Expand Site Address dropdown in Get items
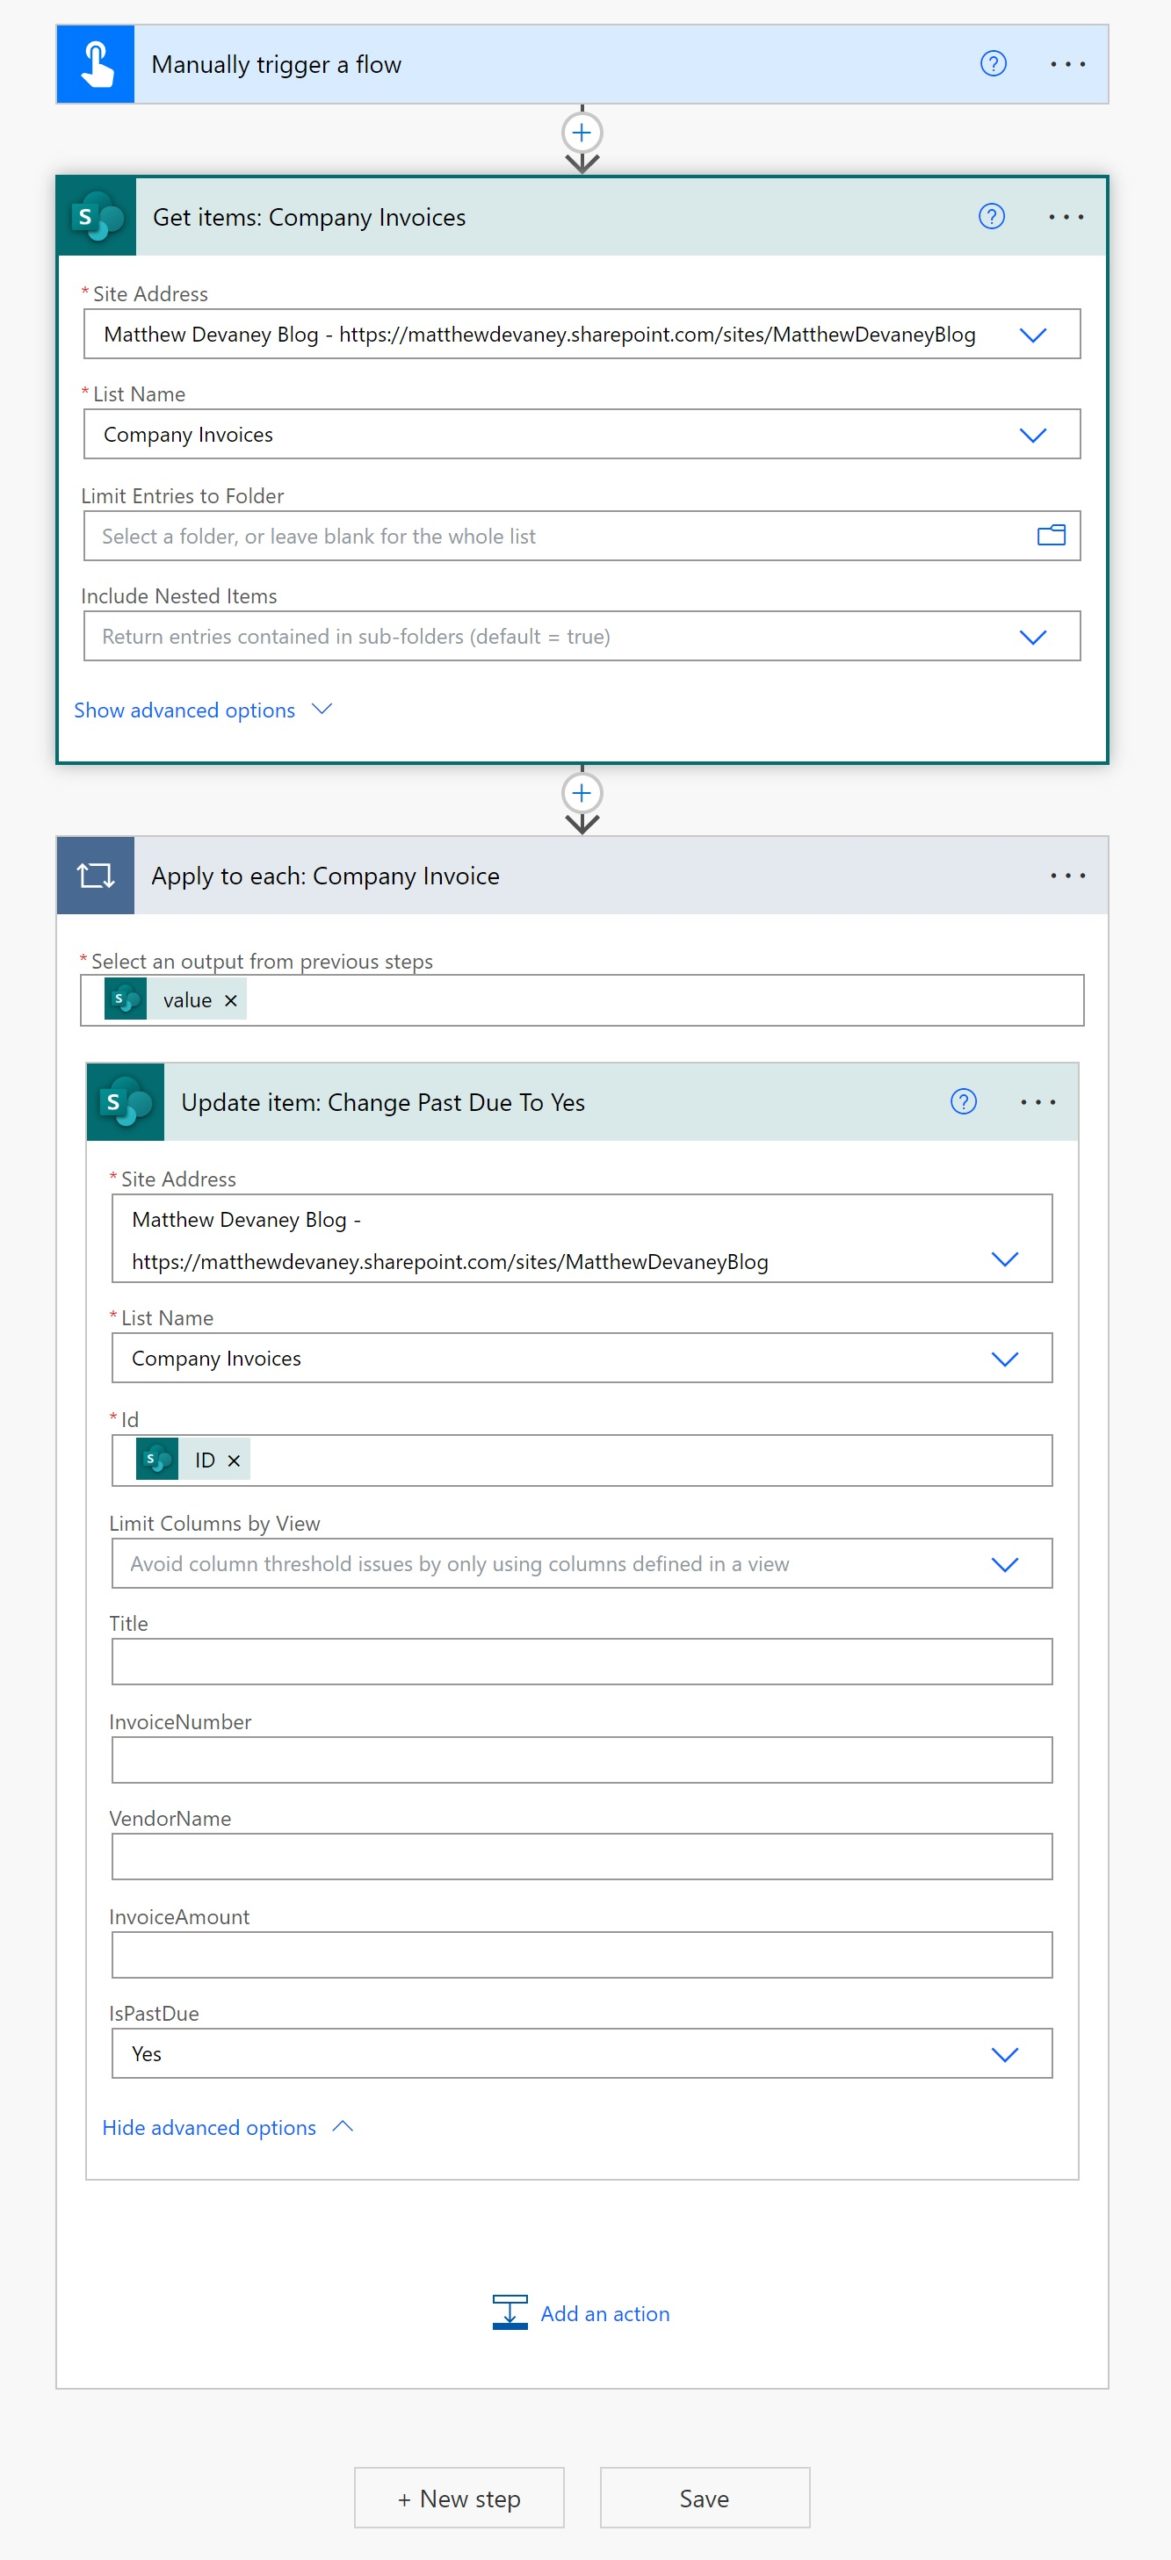The width and height of the screenshot is (1171, 2560). tap(1033, 335)
